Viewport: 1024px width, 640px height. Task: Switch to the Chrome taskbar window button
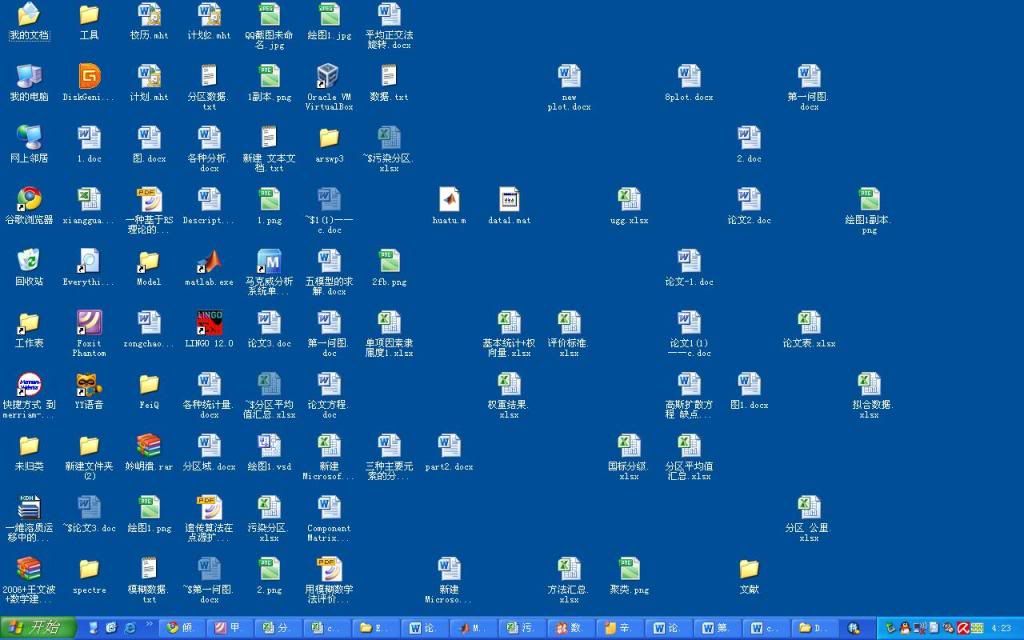(x=182, y=628)
